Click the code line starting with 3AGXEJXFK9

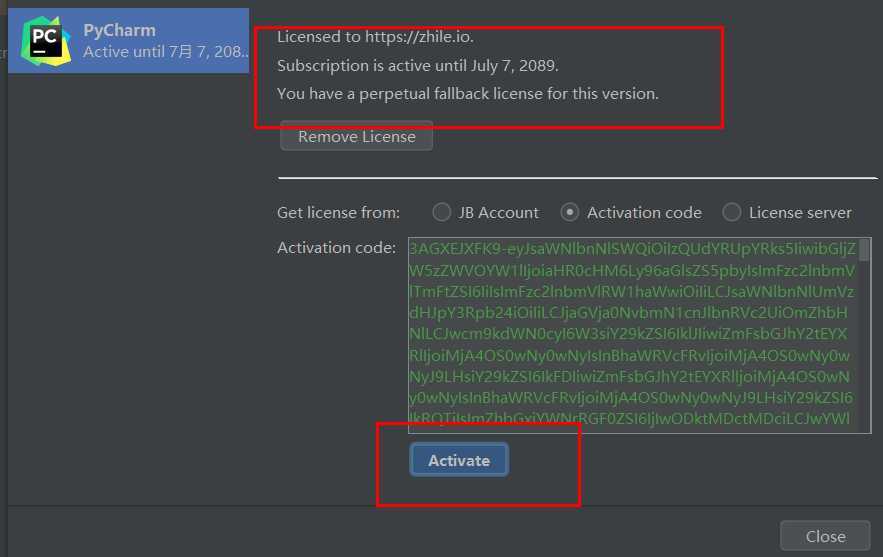[632, 249]
